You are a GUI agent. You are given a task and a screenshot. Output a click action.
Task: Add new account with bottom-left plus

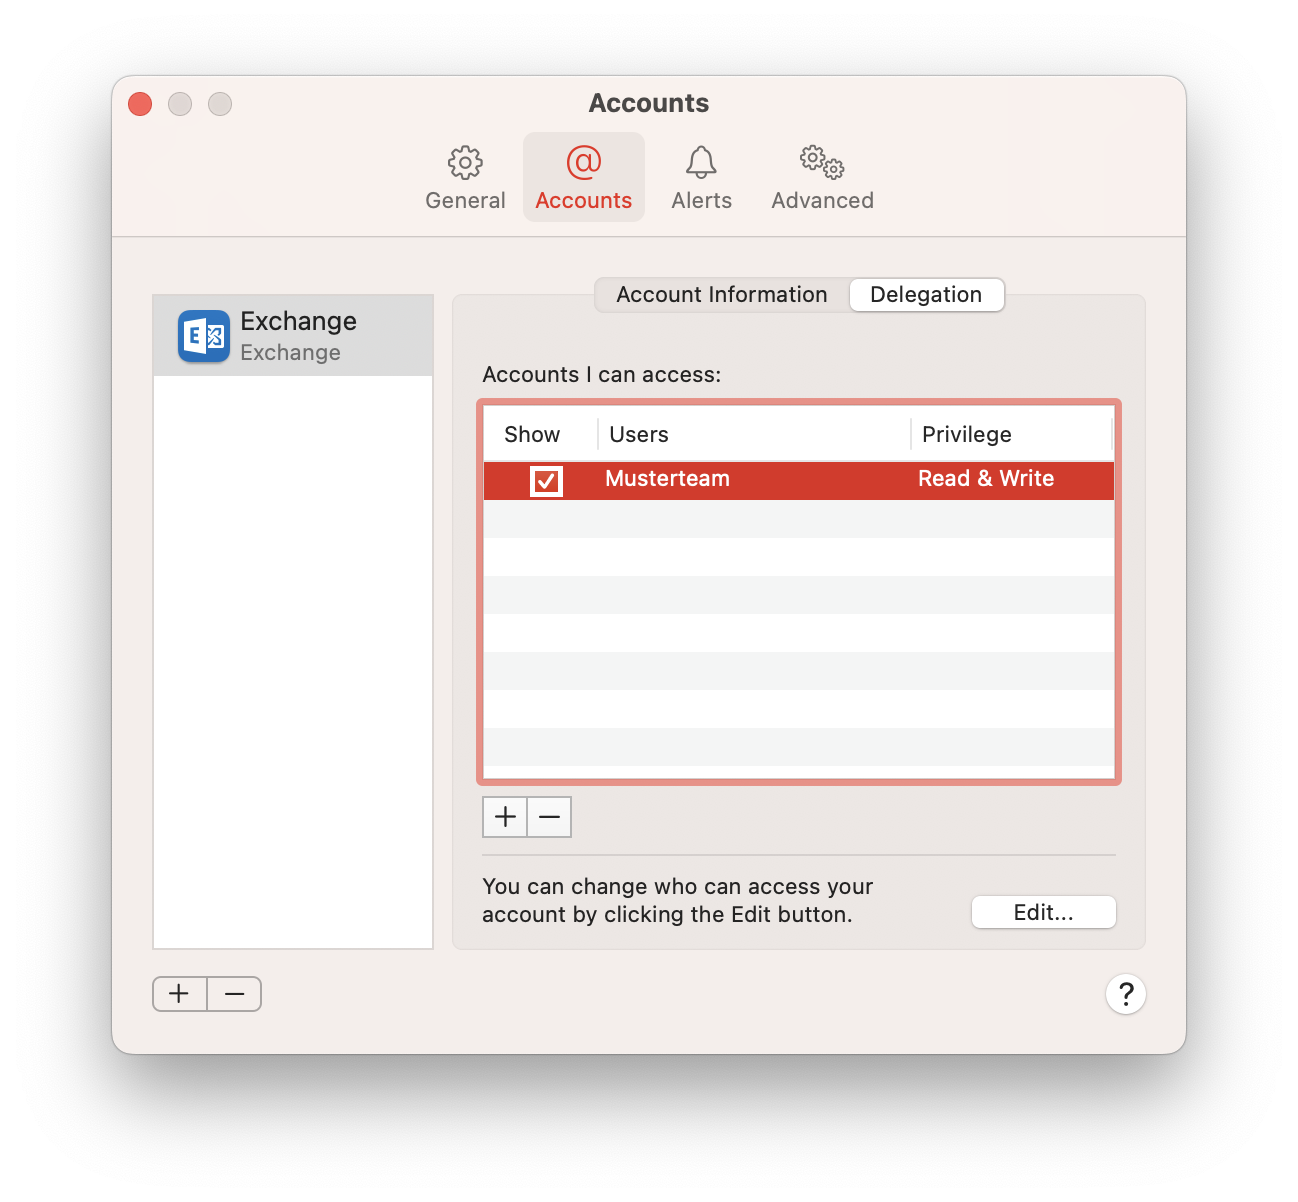tap(180, 994)
